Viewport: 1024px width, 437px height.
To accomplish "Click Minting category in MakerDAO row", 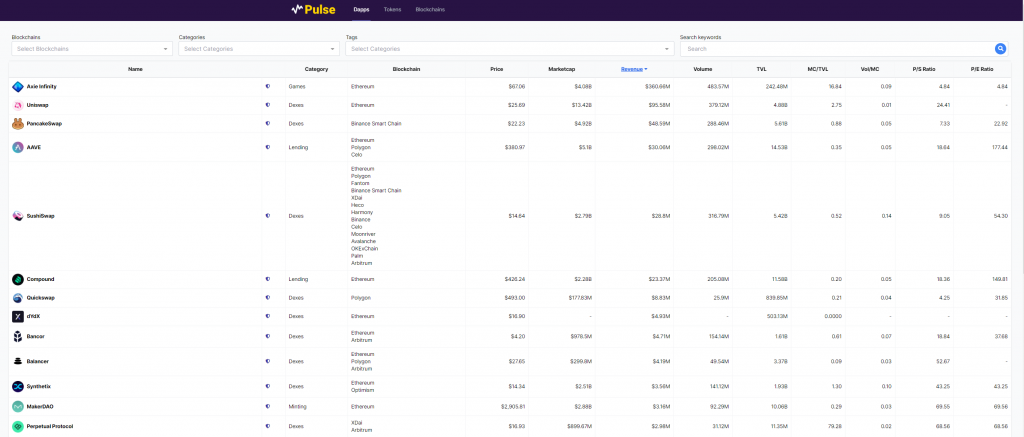I will (297, 406).
